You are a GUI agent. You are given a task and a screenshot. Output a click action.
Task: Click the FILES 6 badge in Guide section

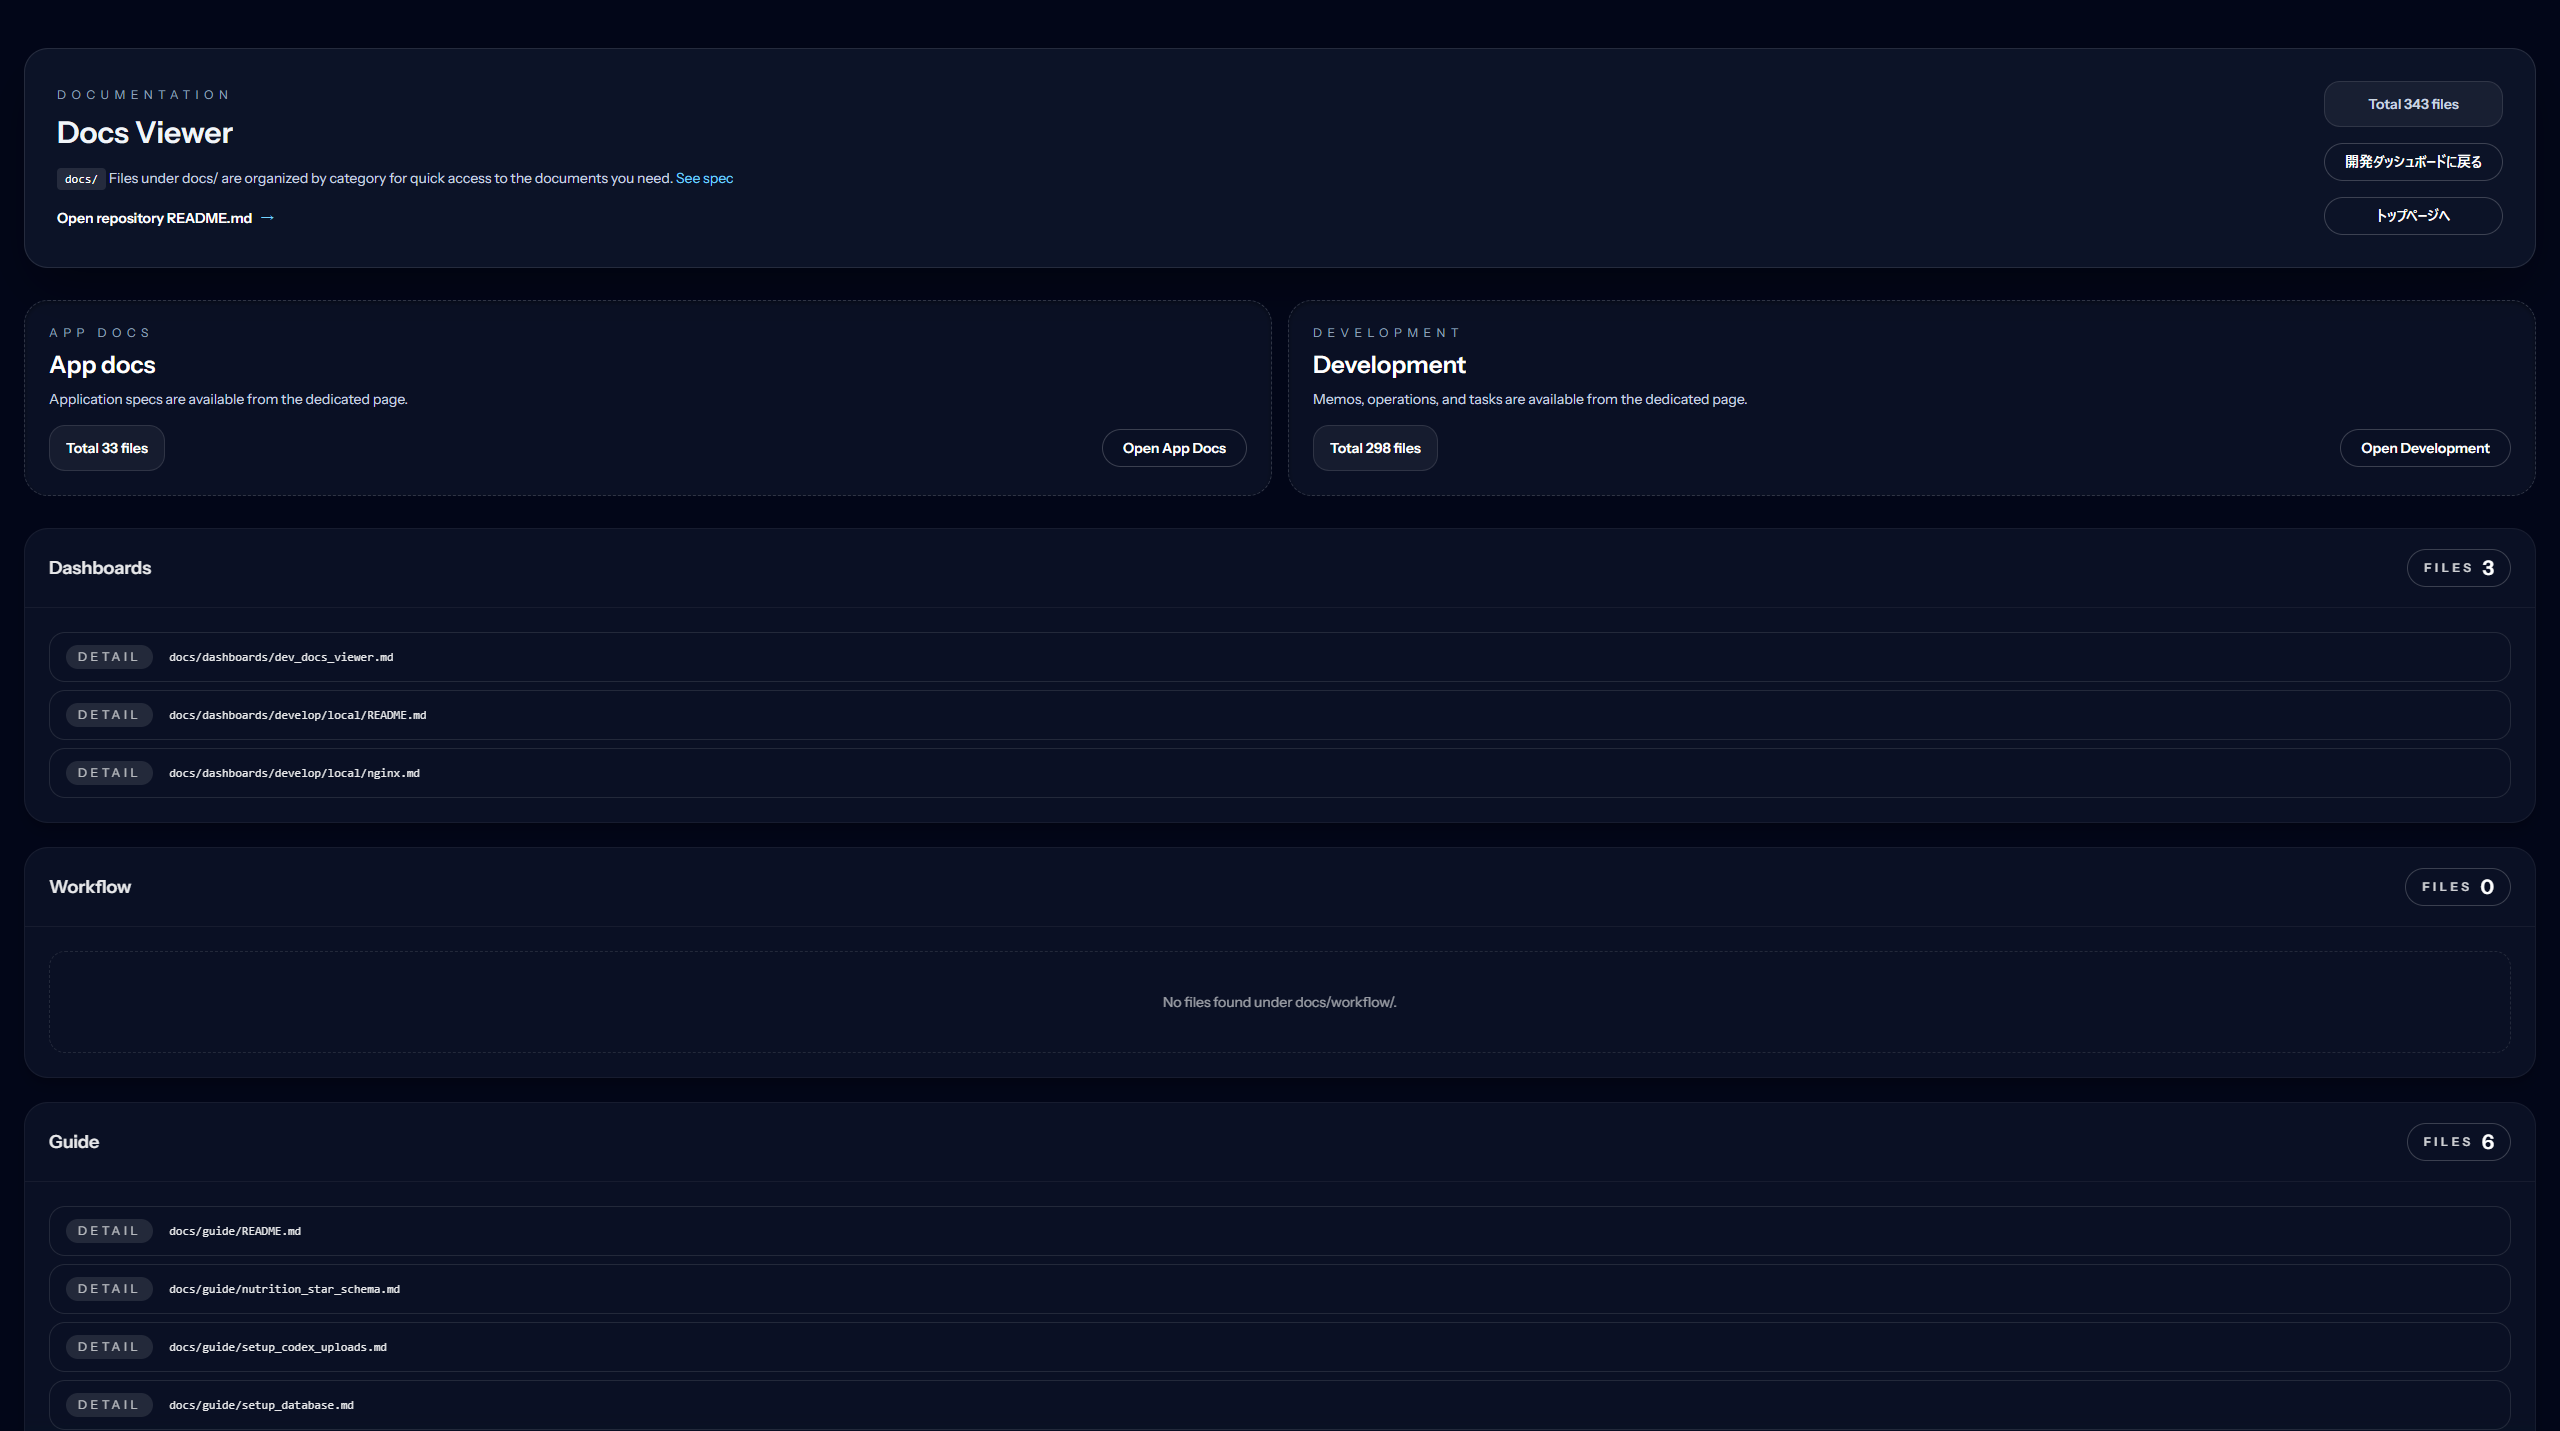[2457, 1141]
